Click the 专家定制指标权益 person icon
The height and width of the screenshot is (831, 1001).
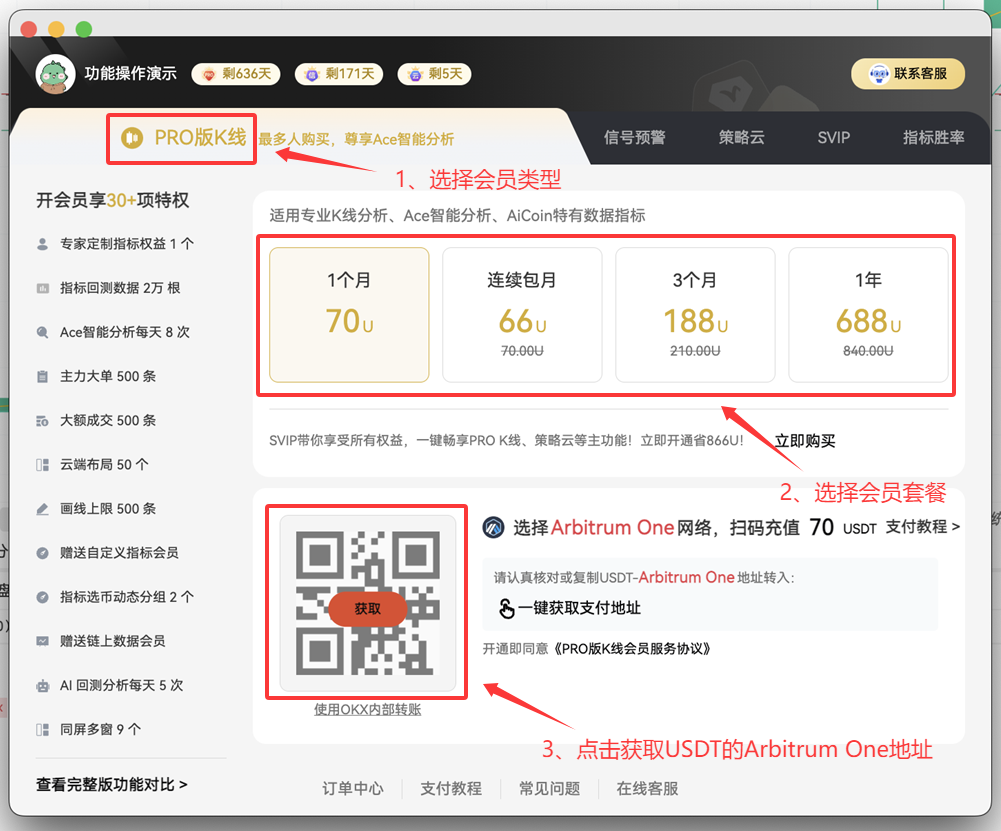(x=43, y=243)
